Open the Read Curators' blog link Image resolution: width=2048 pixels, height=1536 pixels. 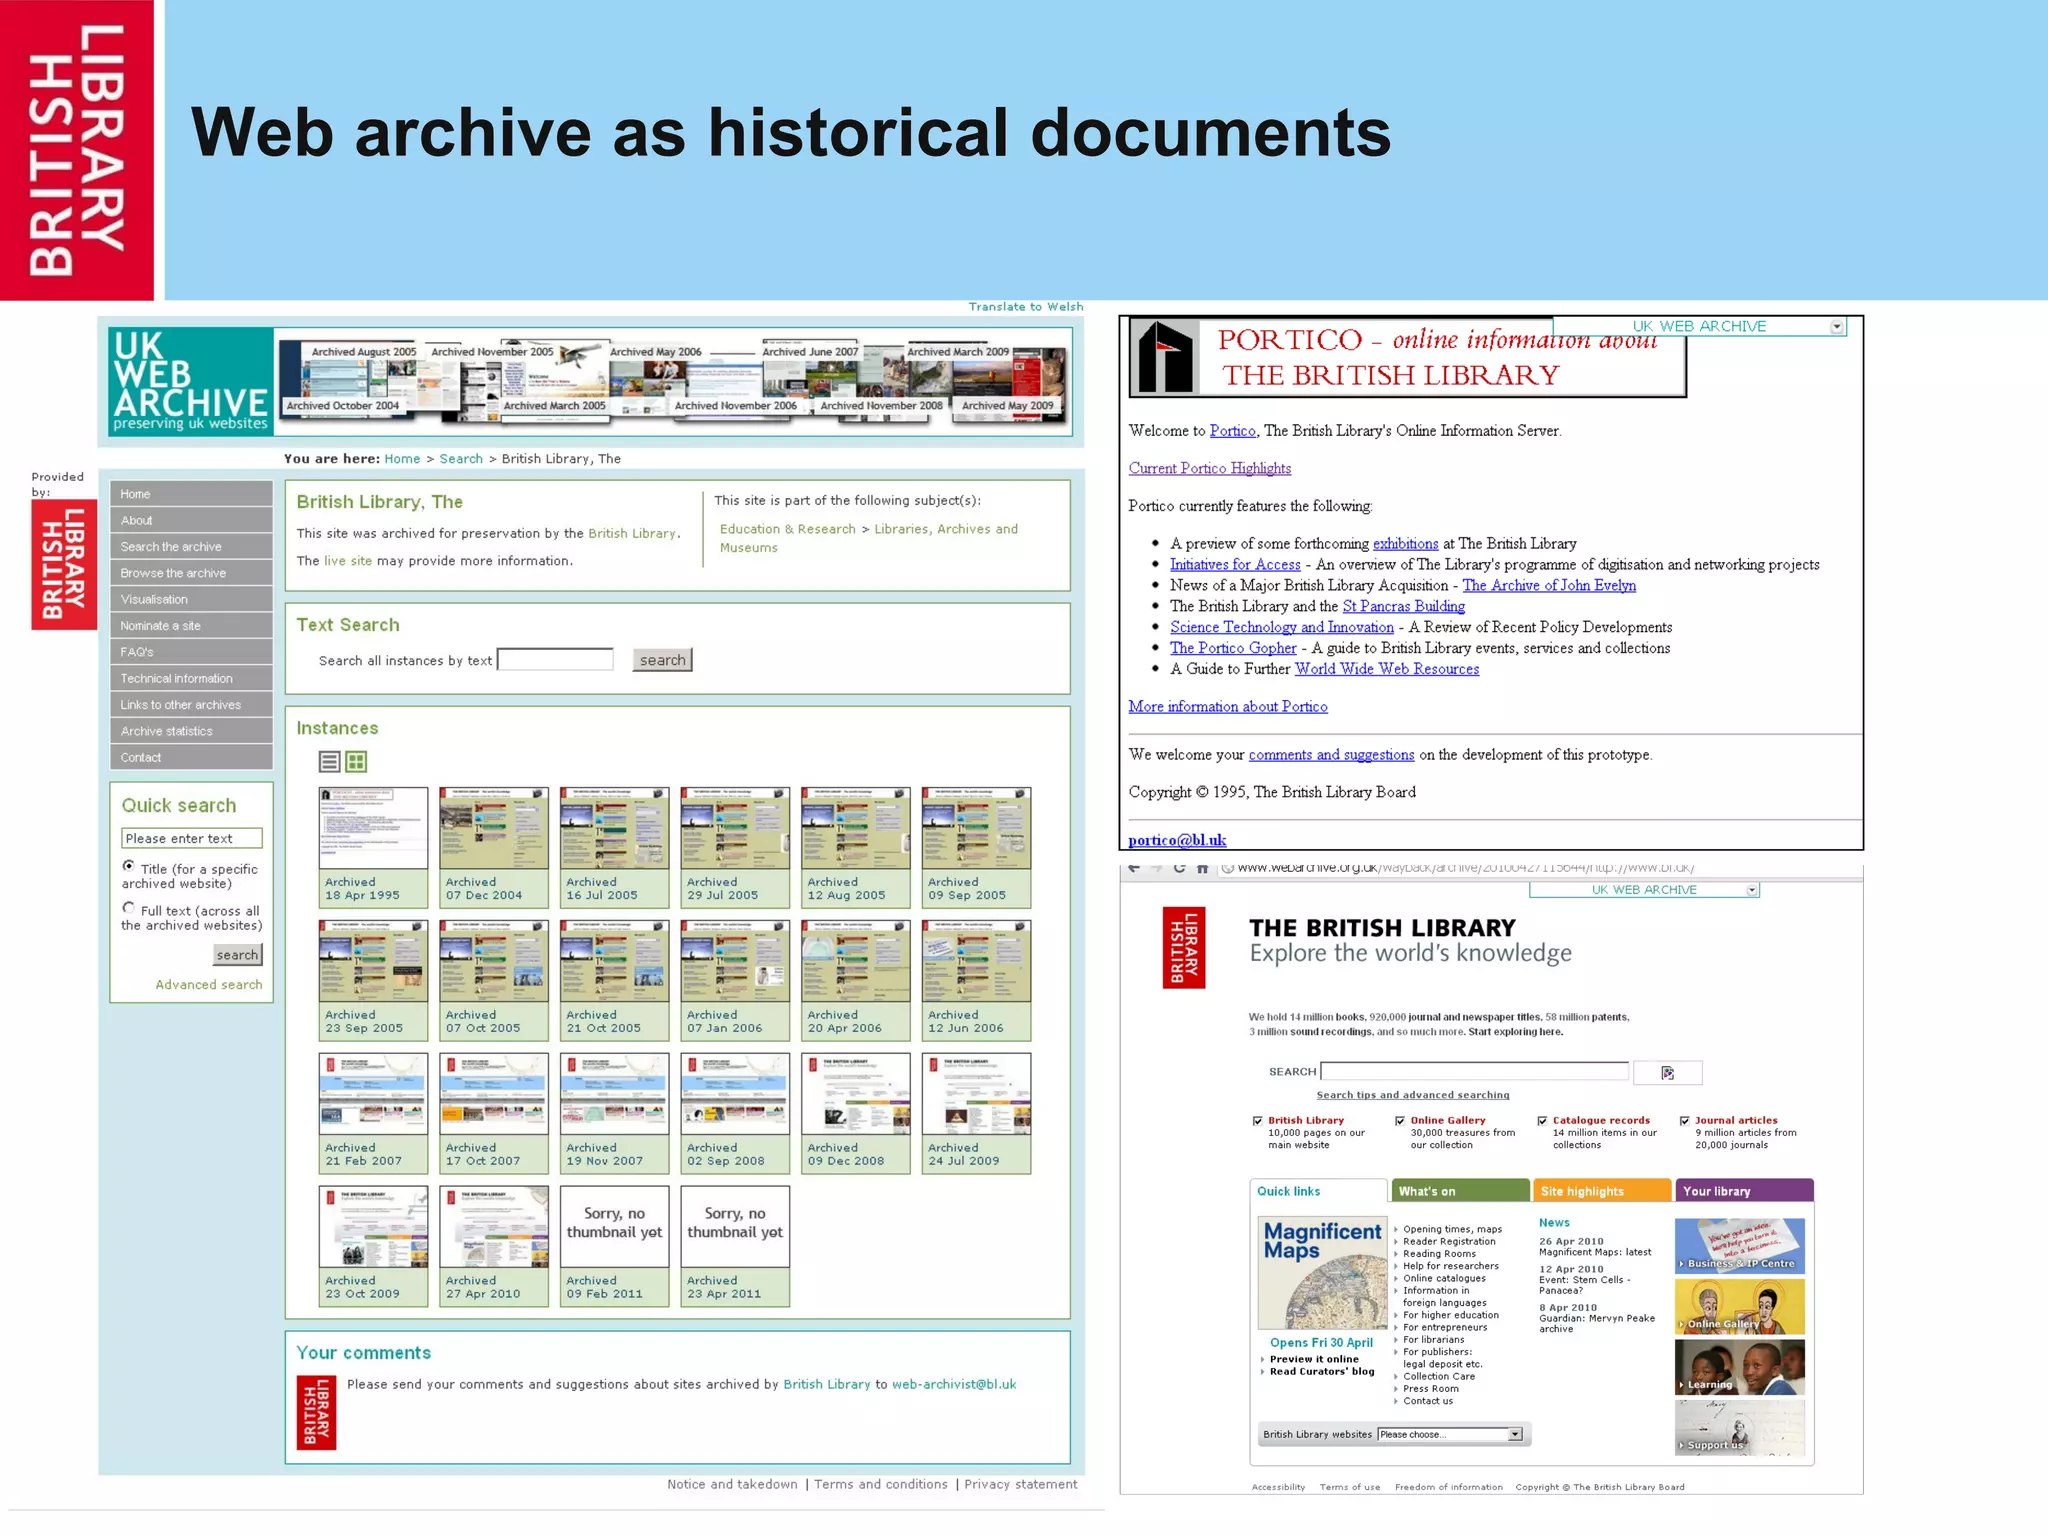(x=1322, y=1372)
